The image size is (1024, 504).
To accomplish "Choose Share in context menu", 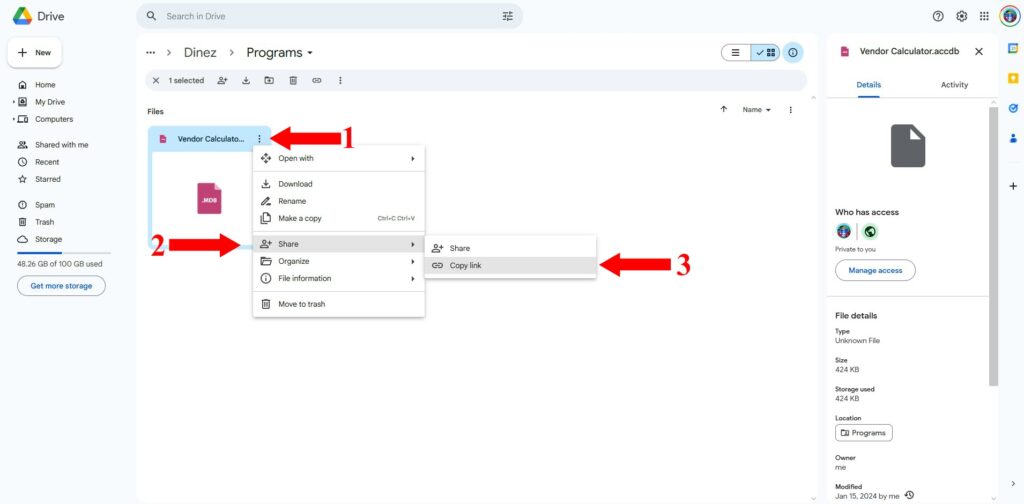I will [338, 244].
